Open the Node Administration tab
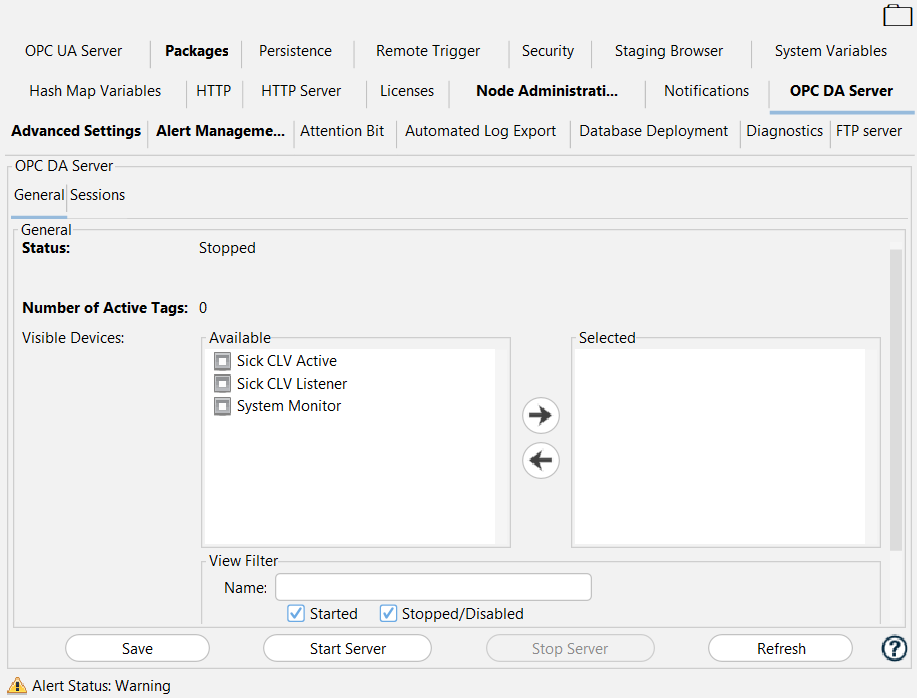This screenshot has height=698, width=917. click(546, 91)
